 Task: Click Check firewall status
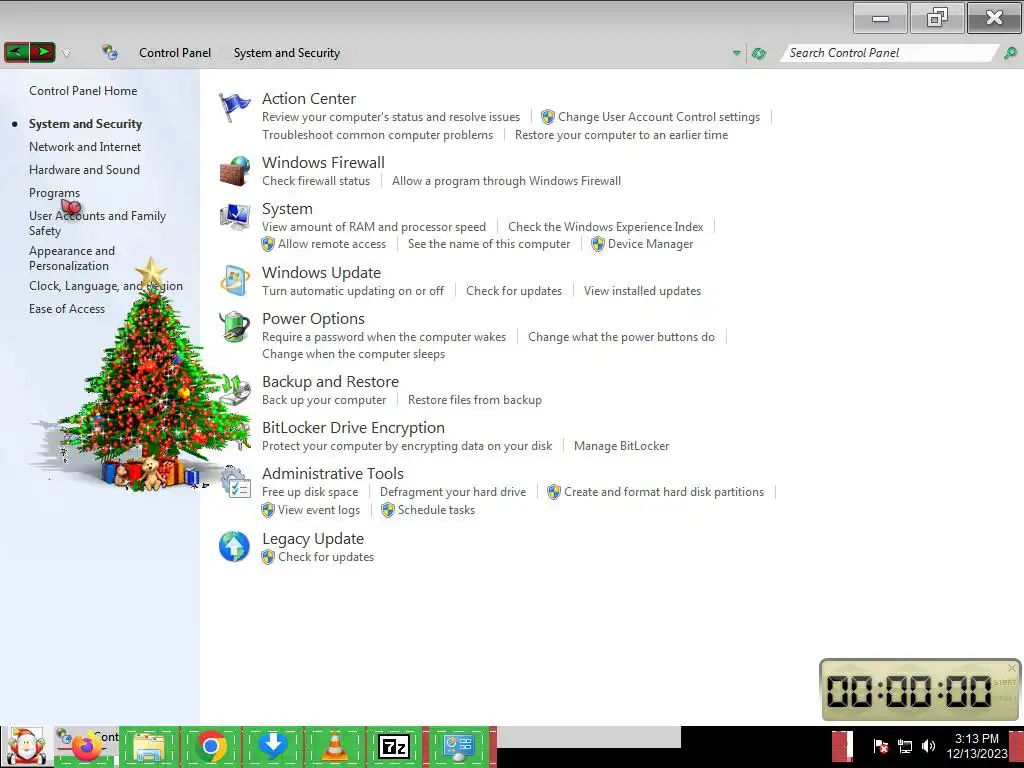(316, 181)
